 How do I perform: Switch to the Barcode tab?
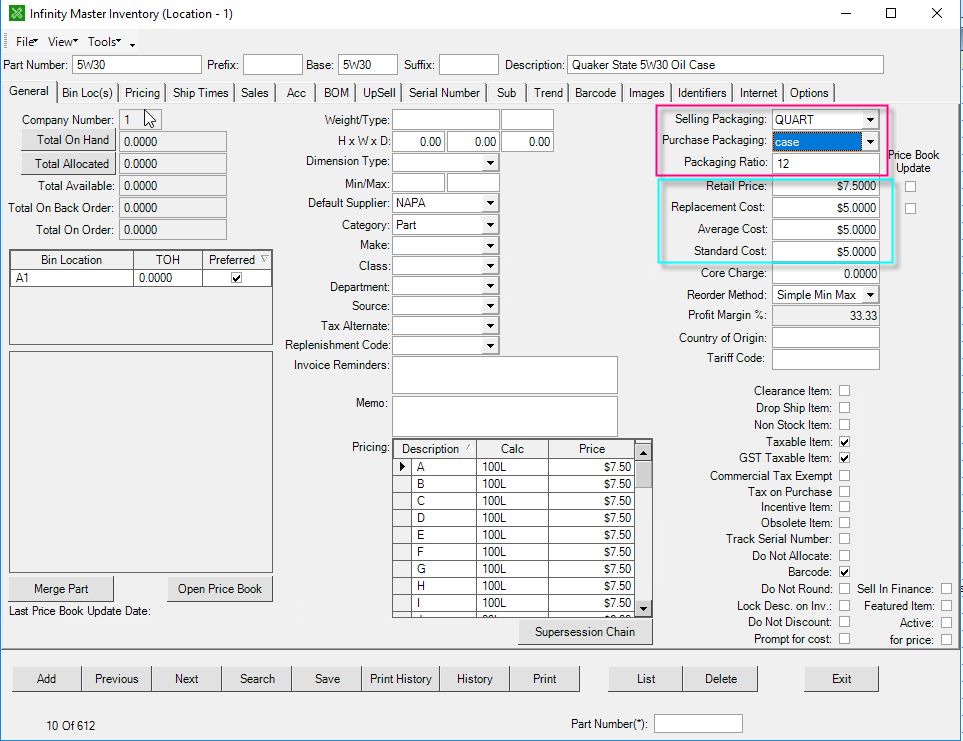coord(595,92)
